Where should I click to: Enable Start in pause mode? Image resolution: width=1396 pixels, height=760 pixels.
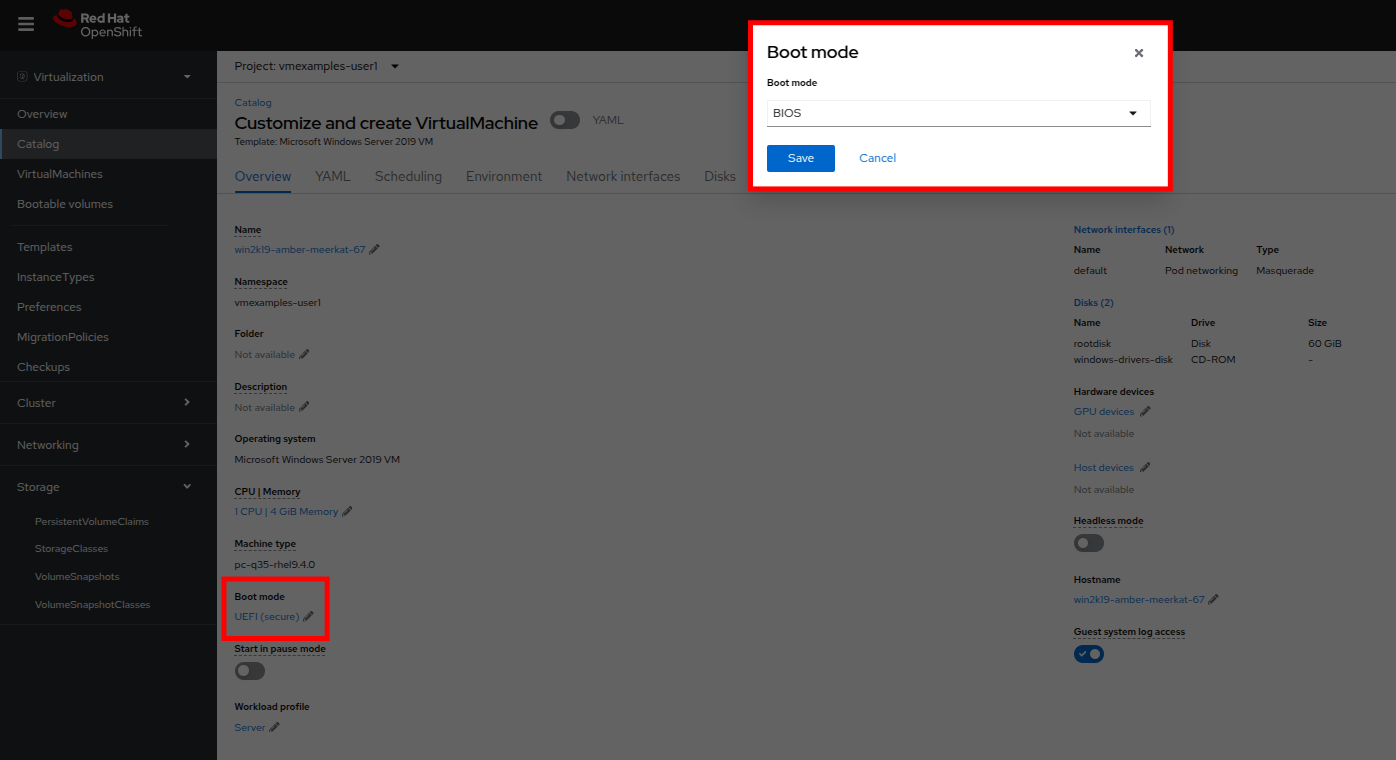click(x=250, y=671)
